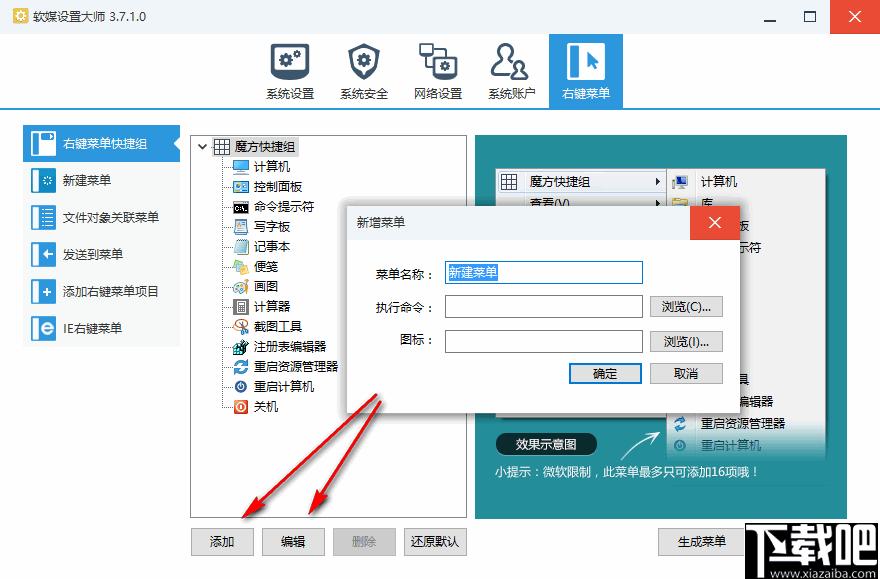880x579 pixels.
Task: Select 关机 text in the tree
Action: tap(266, 407)
